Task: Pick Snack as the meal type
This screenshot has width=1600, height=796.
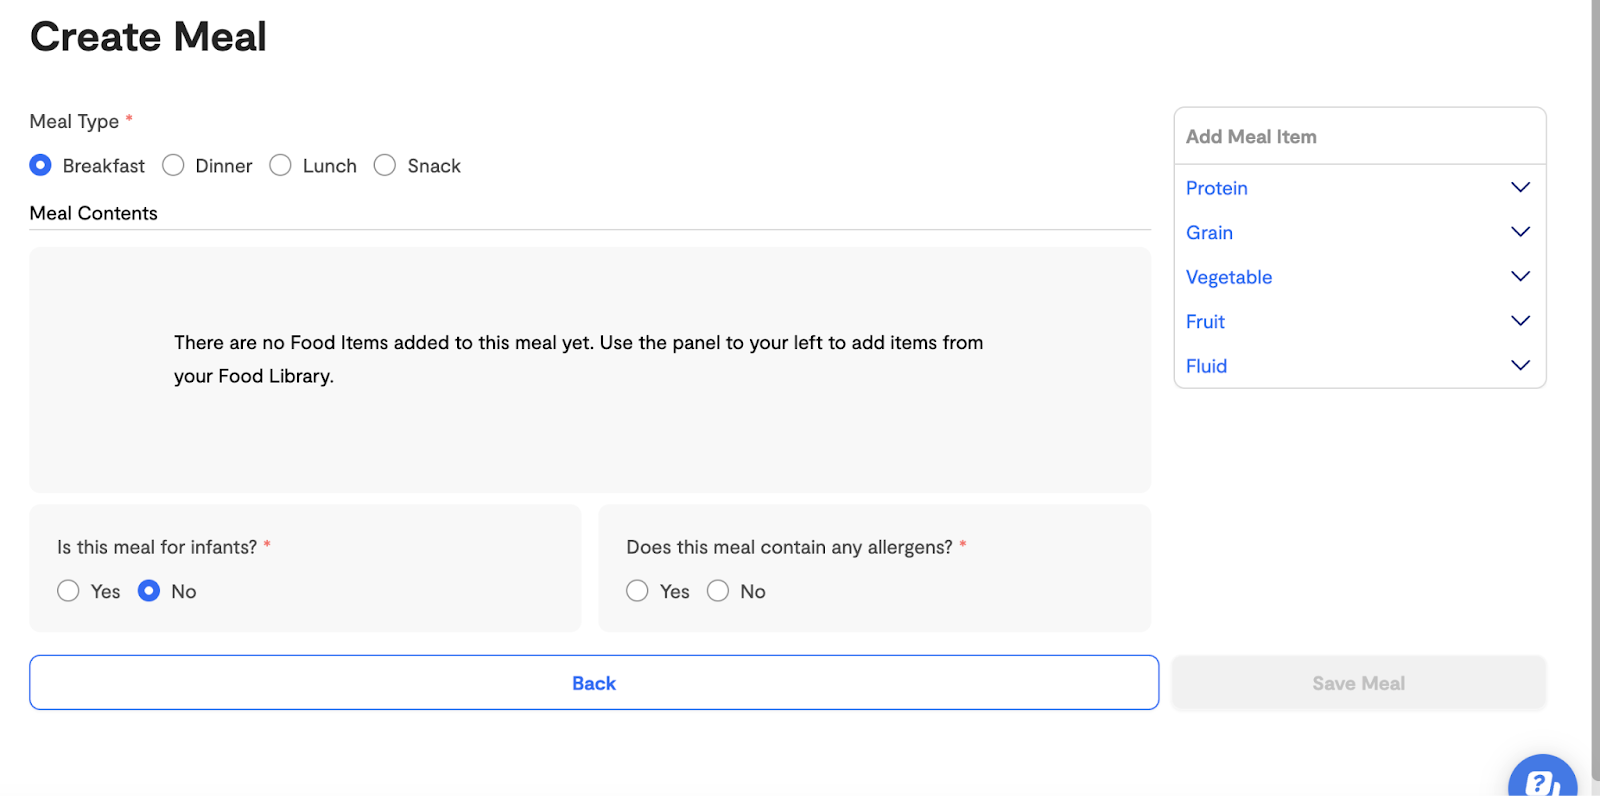Action: 385,165
